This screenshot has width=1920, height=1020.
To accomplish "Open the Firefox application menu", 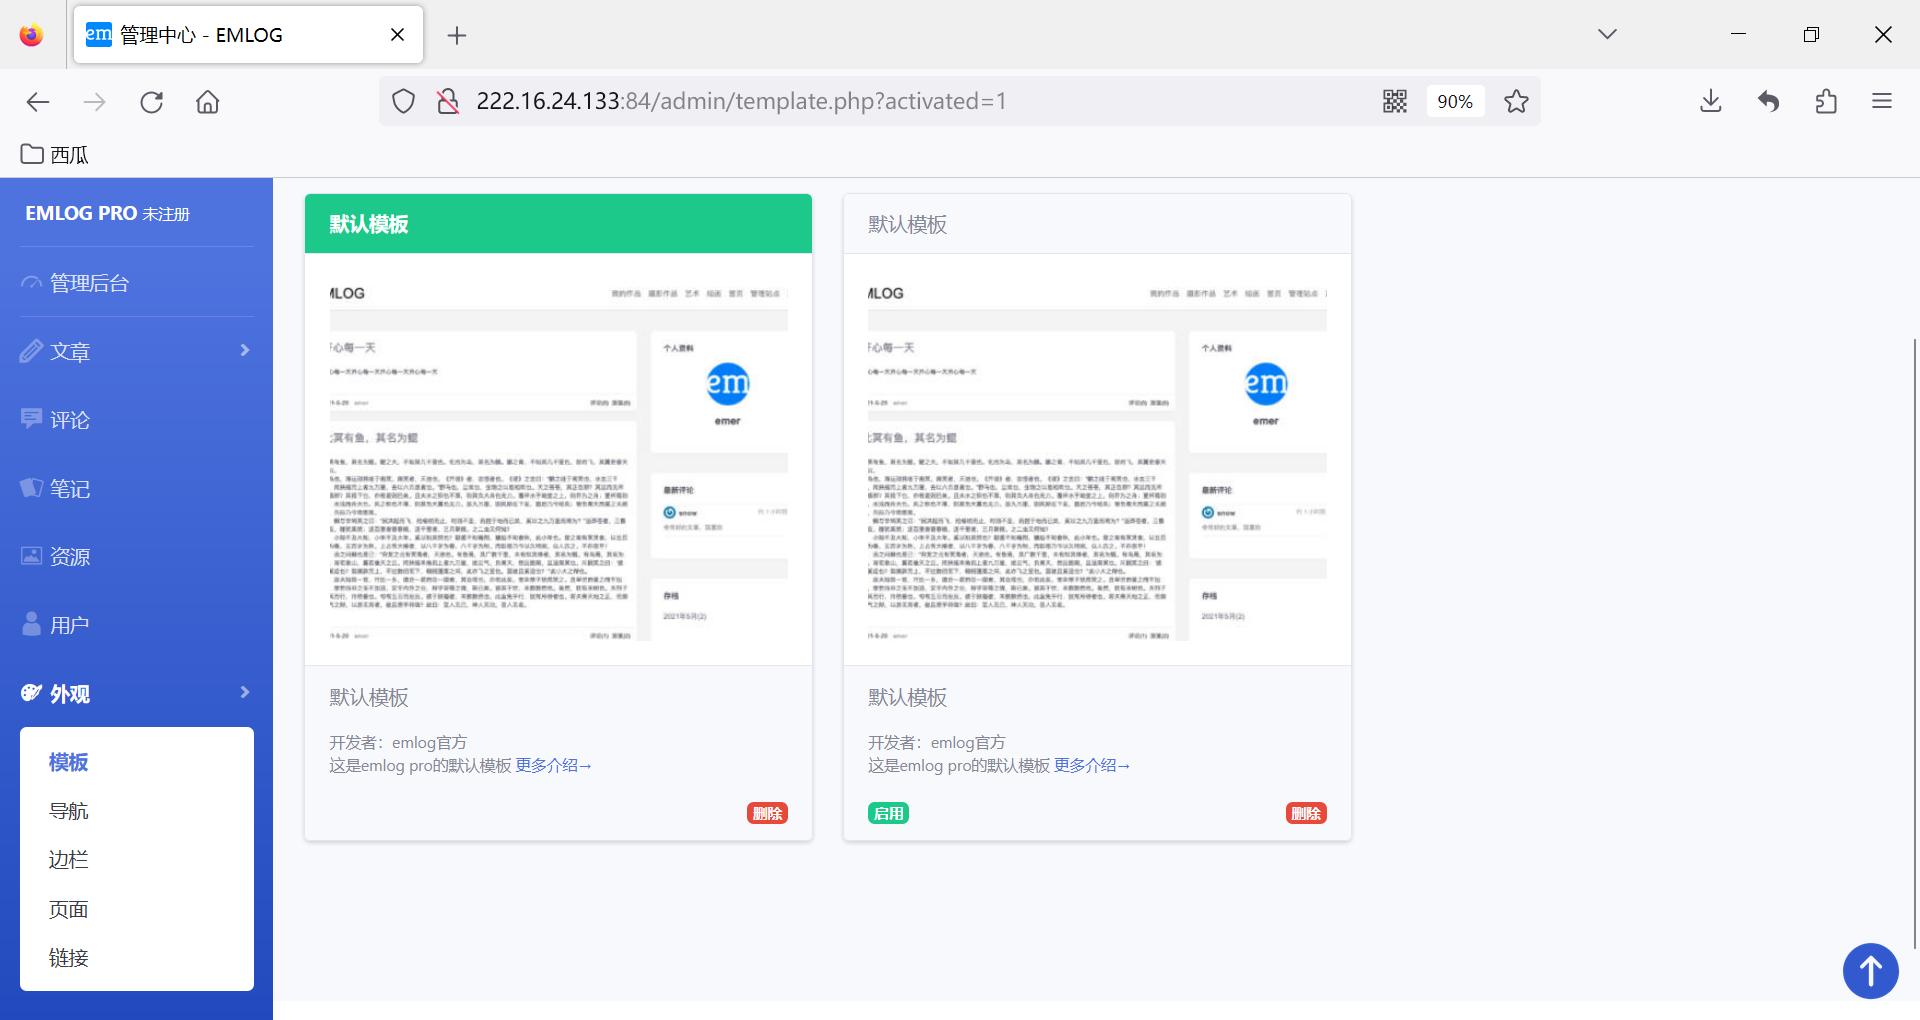I will click(x=1882, y=101).
